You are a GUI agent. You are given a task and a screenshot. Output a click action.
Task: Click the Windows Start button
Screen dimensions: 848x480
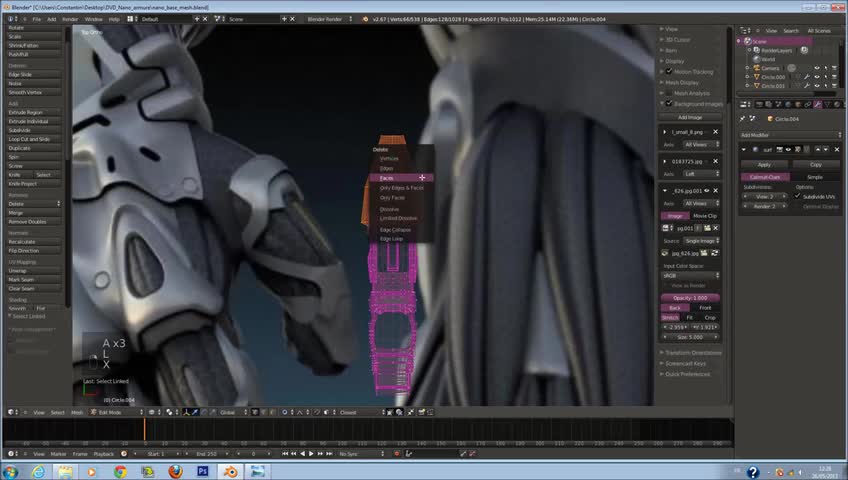tap(10, 472)
